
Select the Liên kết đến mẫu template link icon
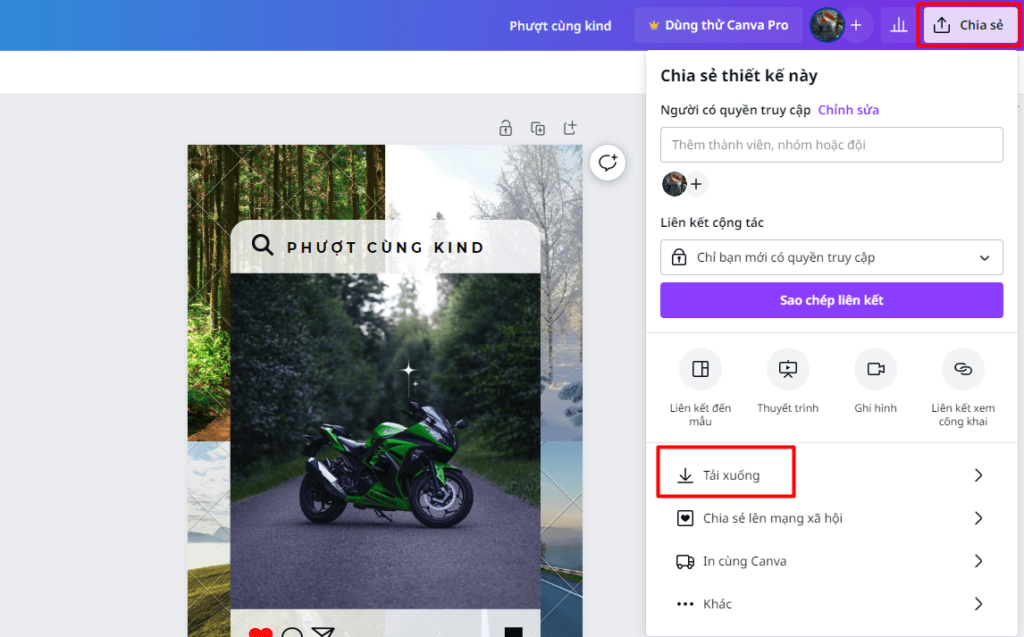[x=700, y=369]
